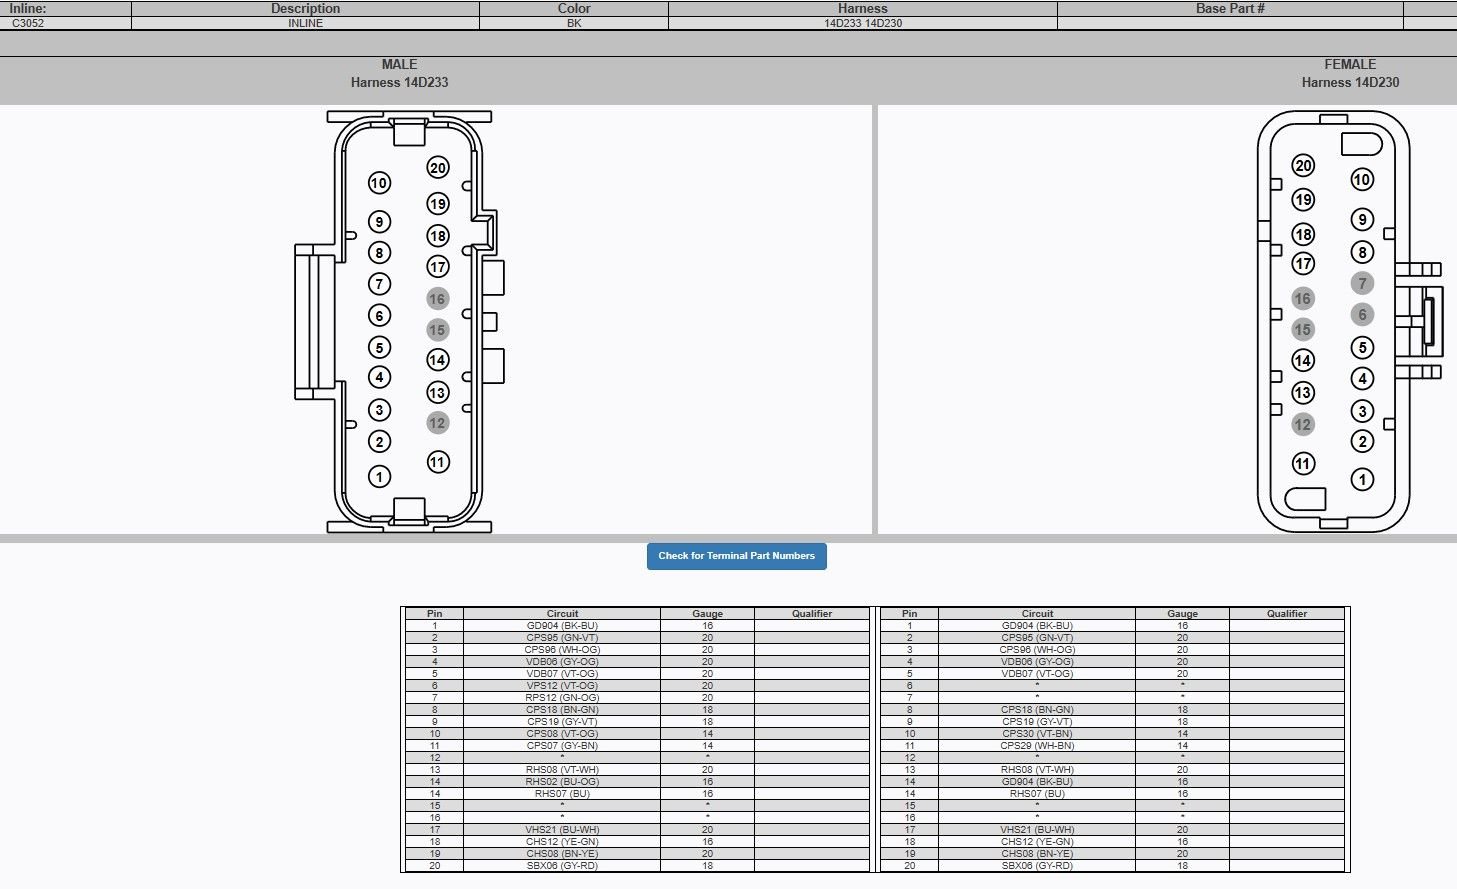1457x889 pixels.
Task: Click pin 10 on the male connector
Action: click(378, 182)
